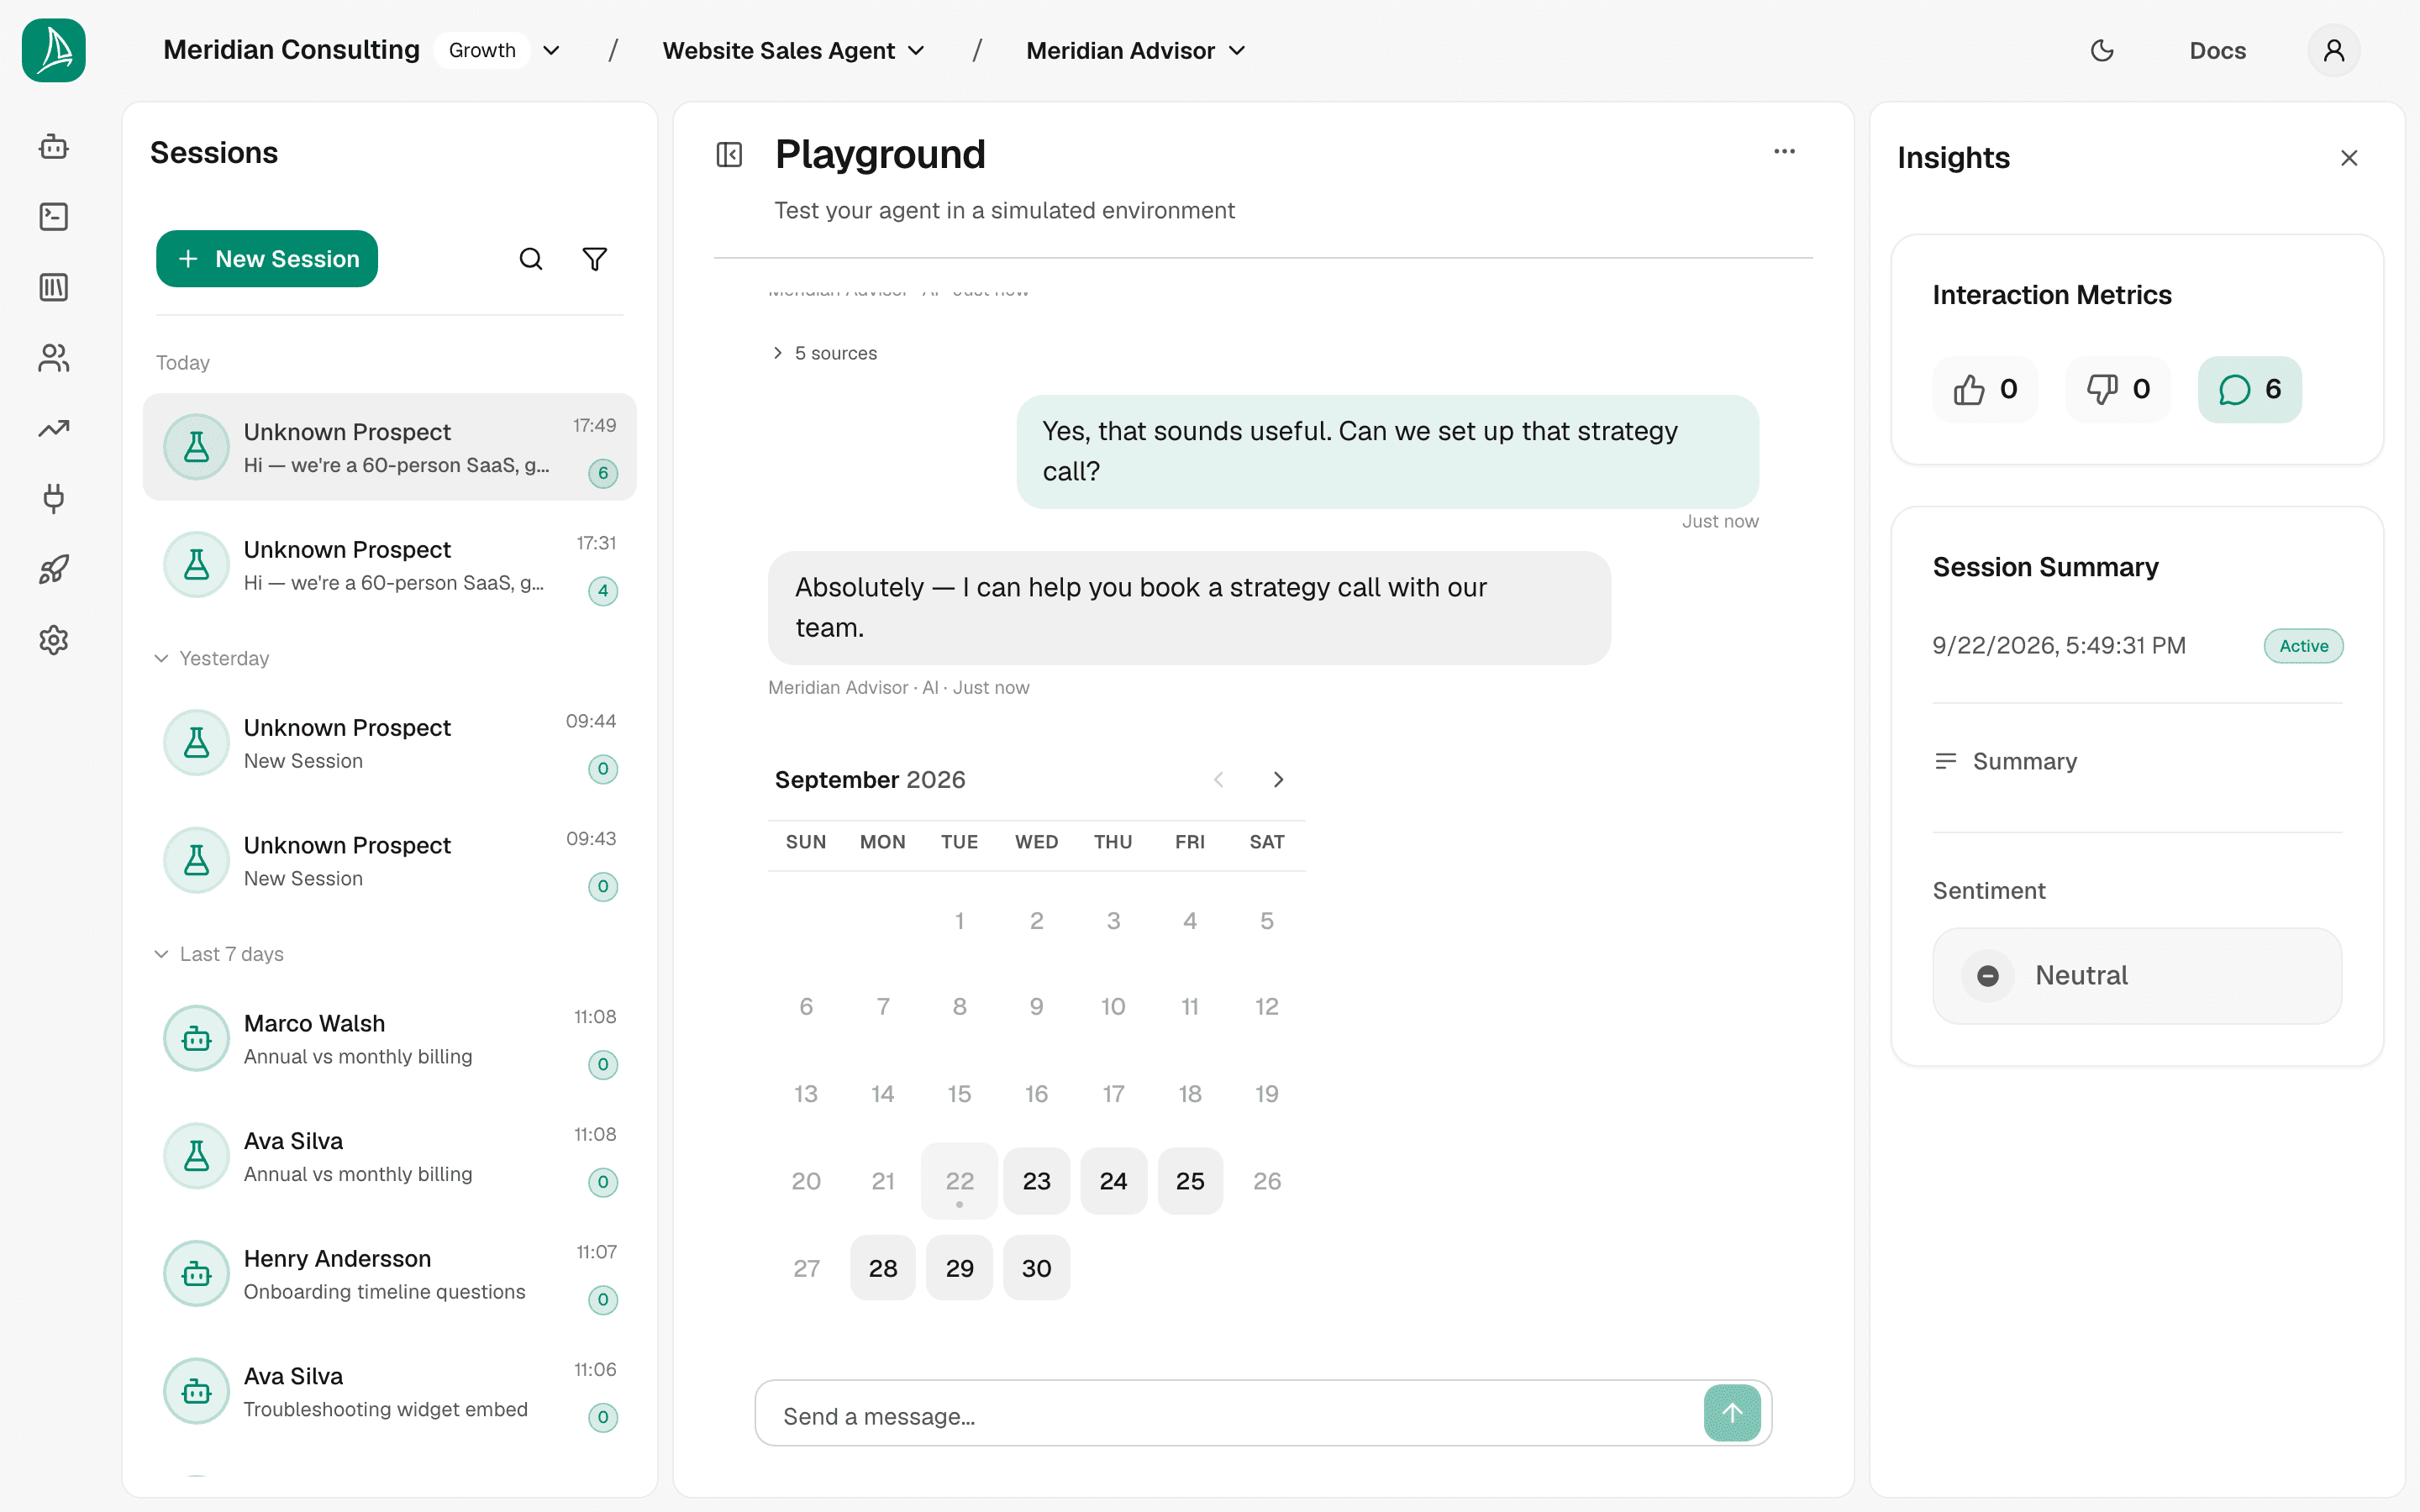Select September 23 in calendar

1036,1181
